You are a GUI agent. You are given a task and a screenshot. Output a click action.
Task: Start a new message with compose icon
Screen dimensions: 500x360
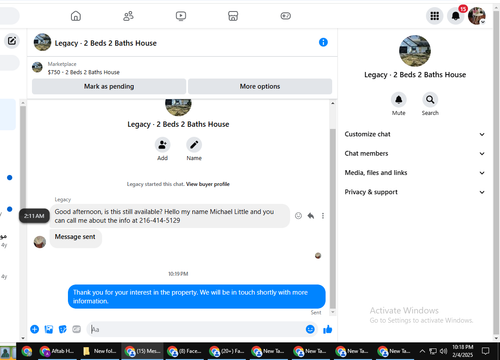(12, 41)
